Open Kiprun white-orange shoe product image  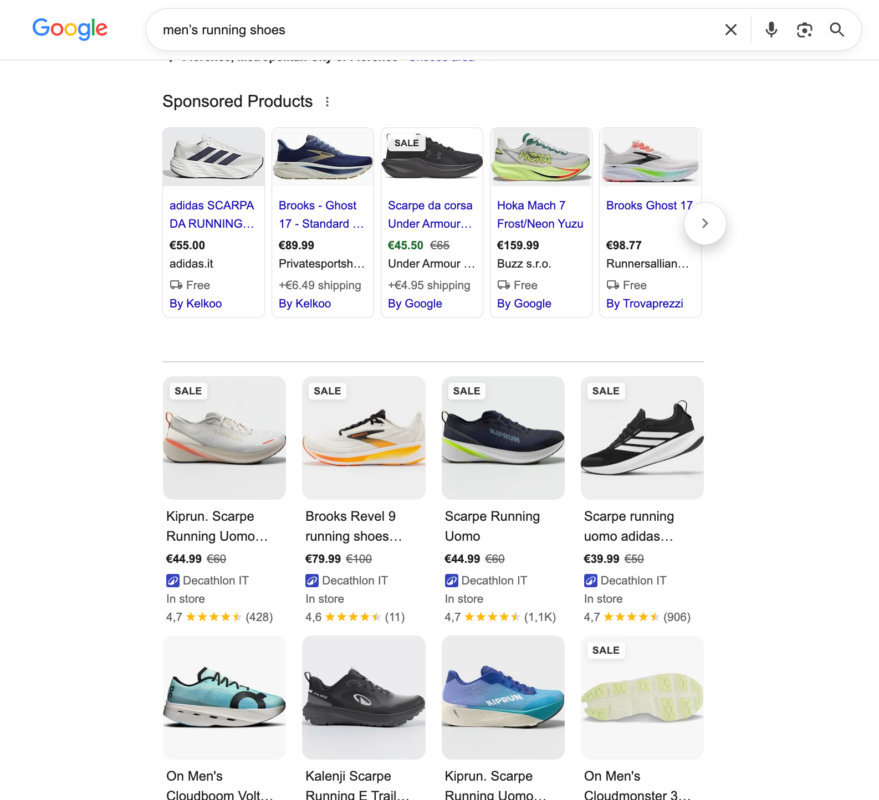pyautogui.click(x=224, y=438)
